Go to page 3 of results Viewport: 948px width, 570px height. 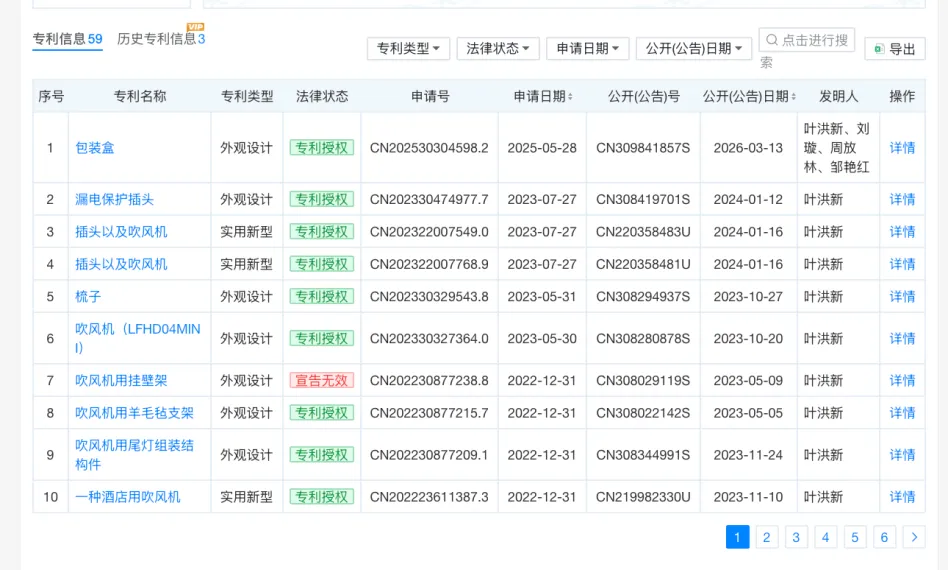point(796,537)
